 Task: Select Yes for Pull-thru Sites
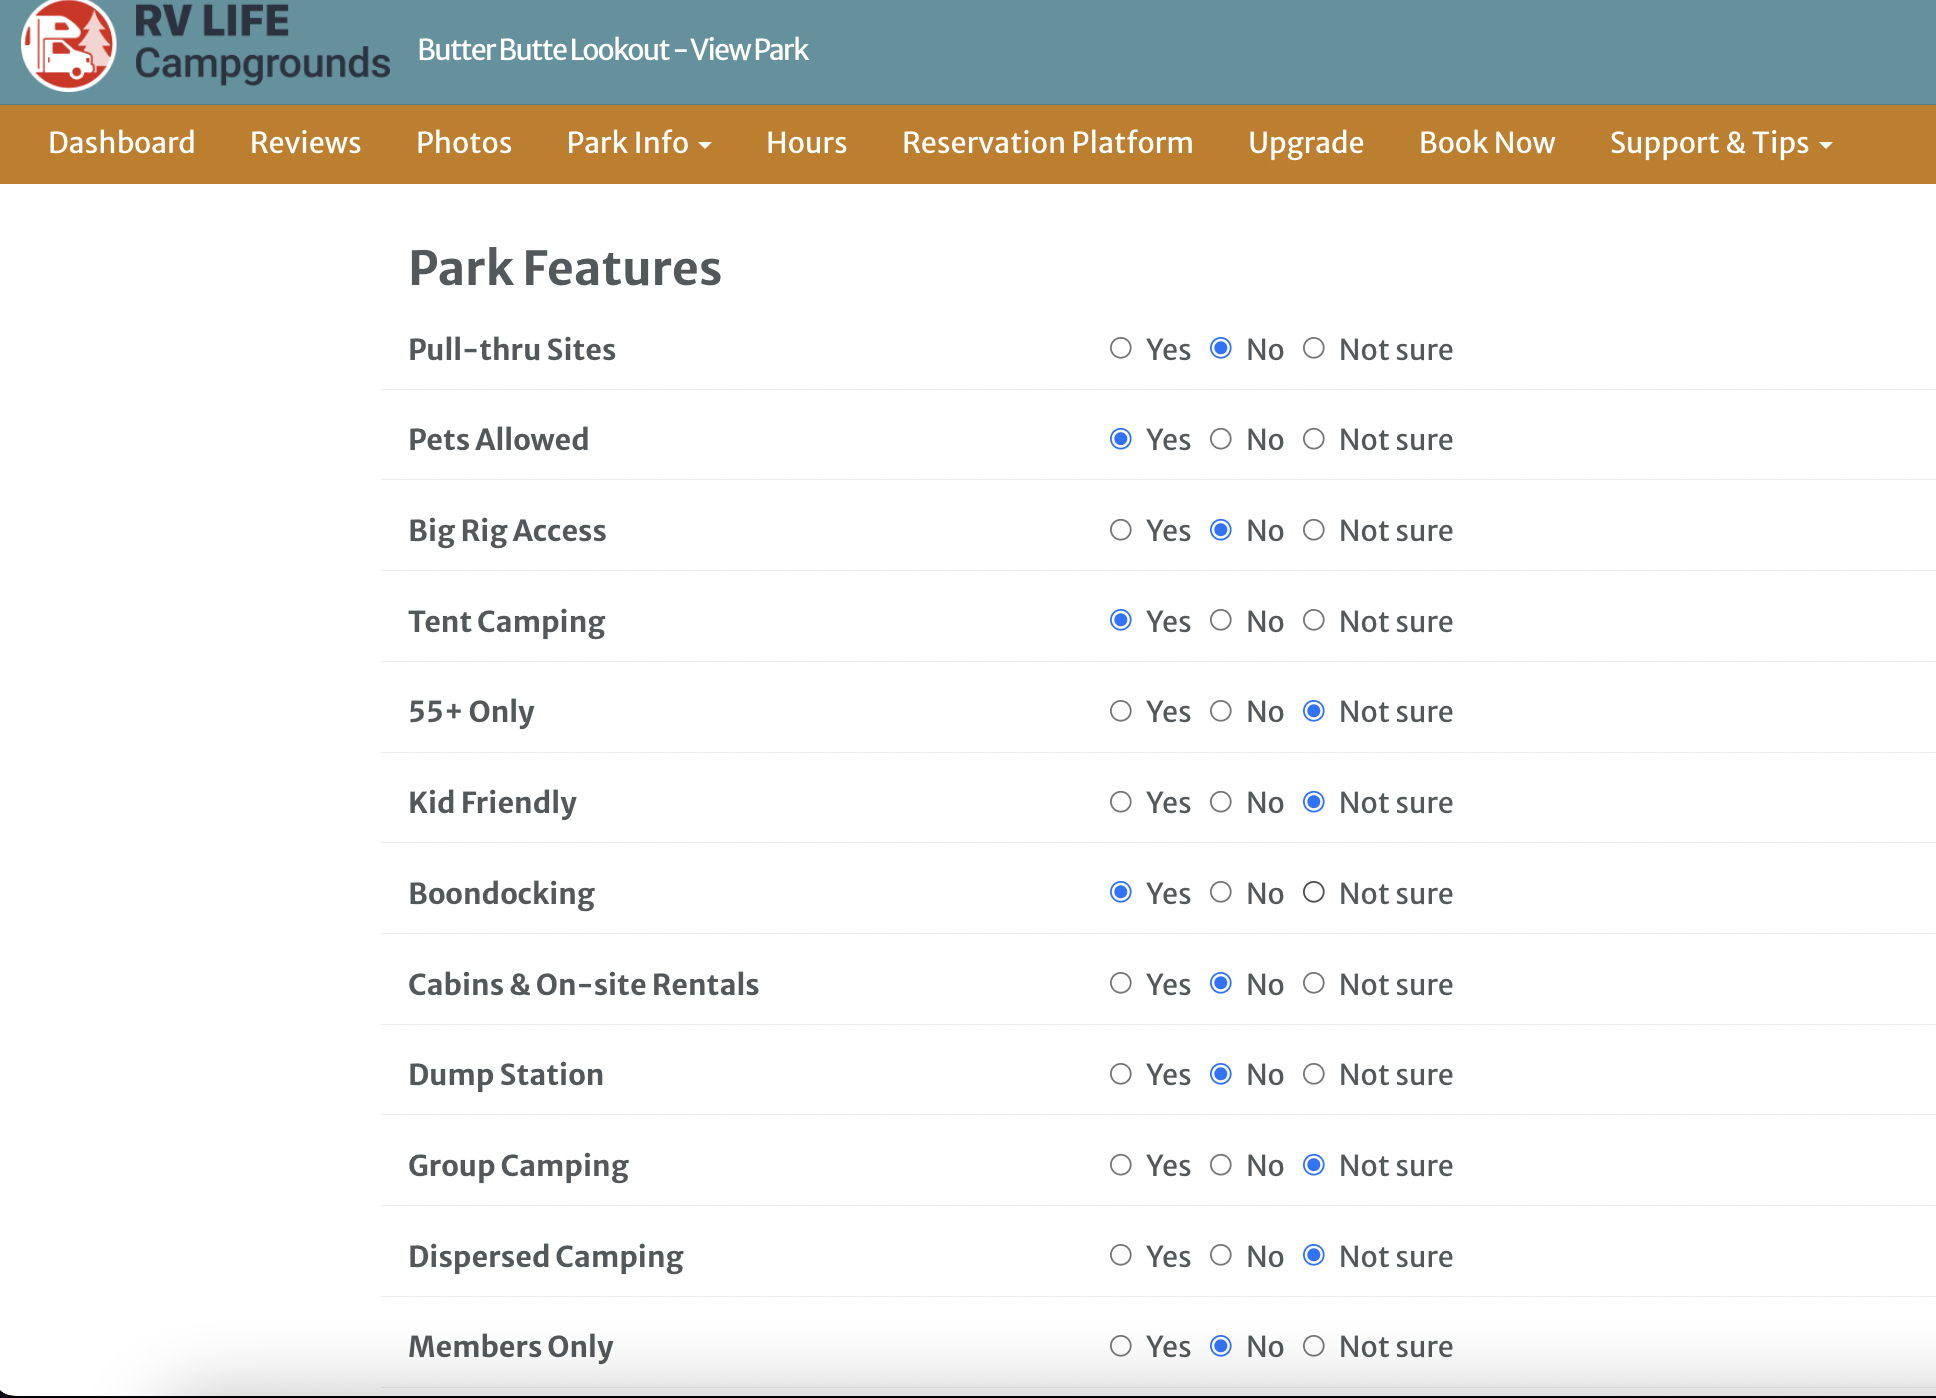click(1121, 348)
